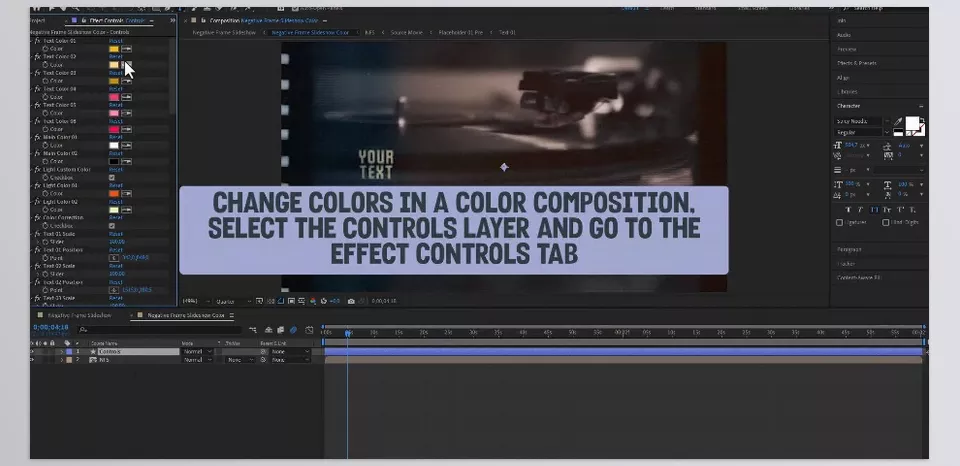Toggle the Light Custom Color checkbox
This screenshot has height=466, width=960.
111,178
